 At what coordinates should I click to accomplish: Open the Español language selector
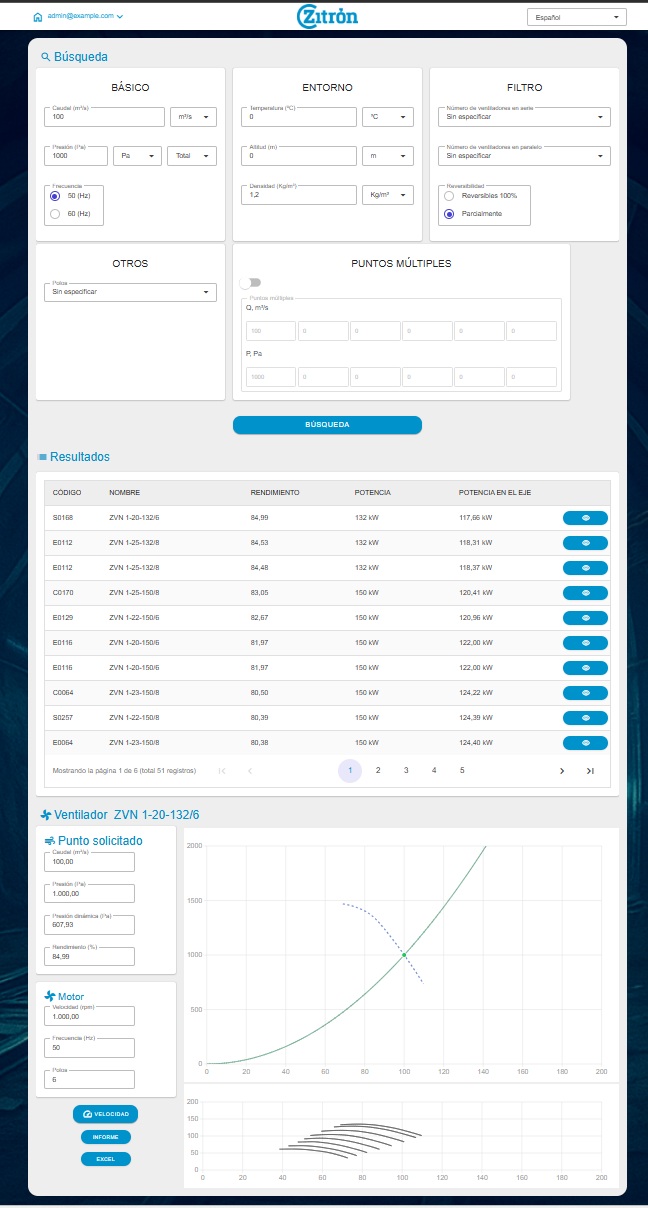point(576,17)
